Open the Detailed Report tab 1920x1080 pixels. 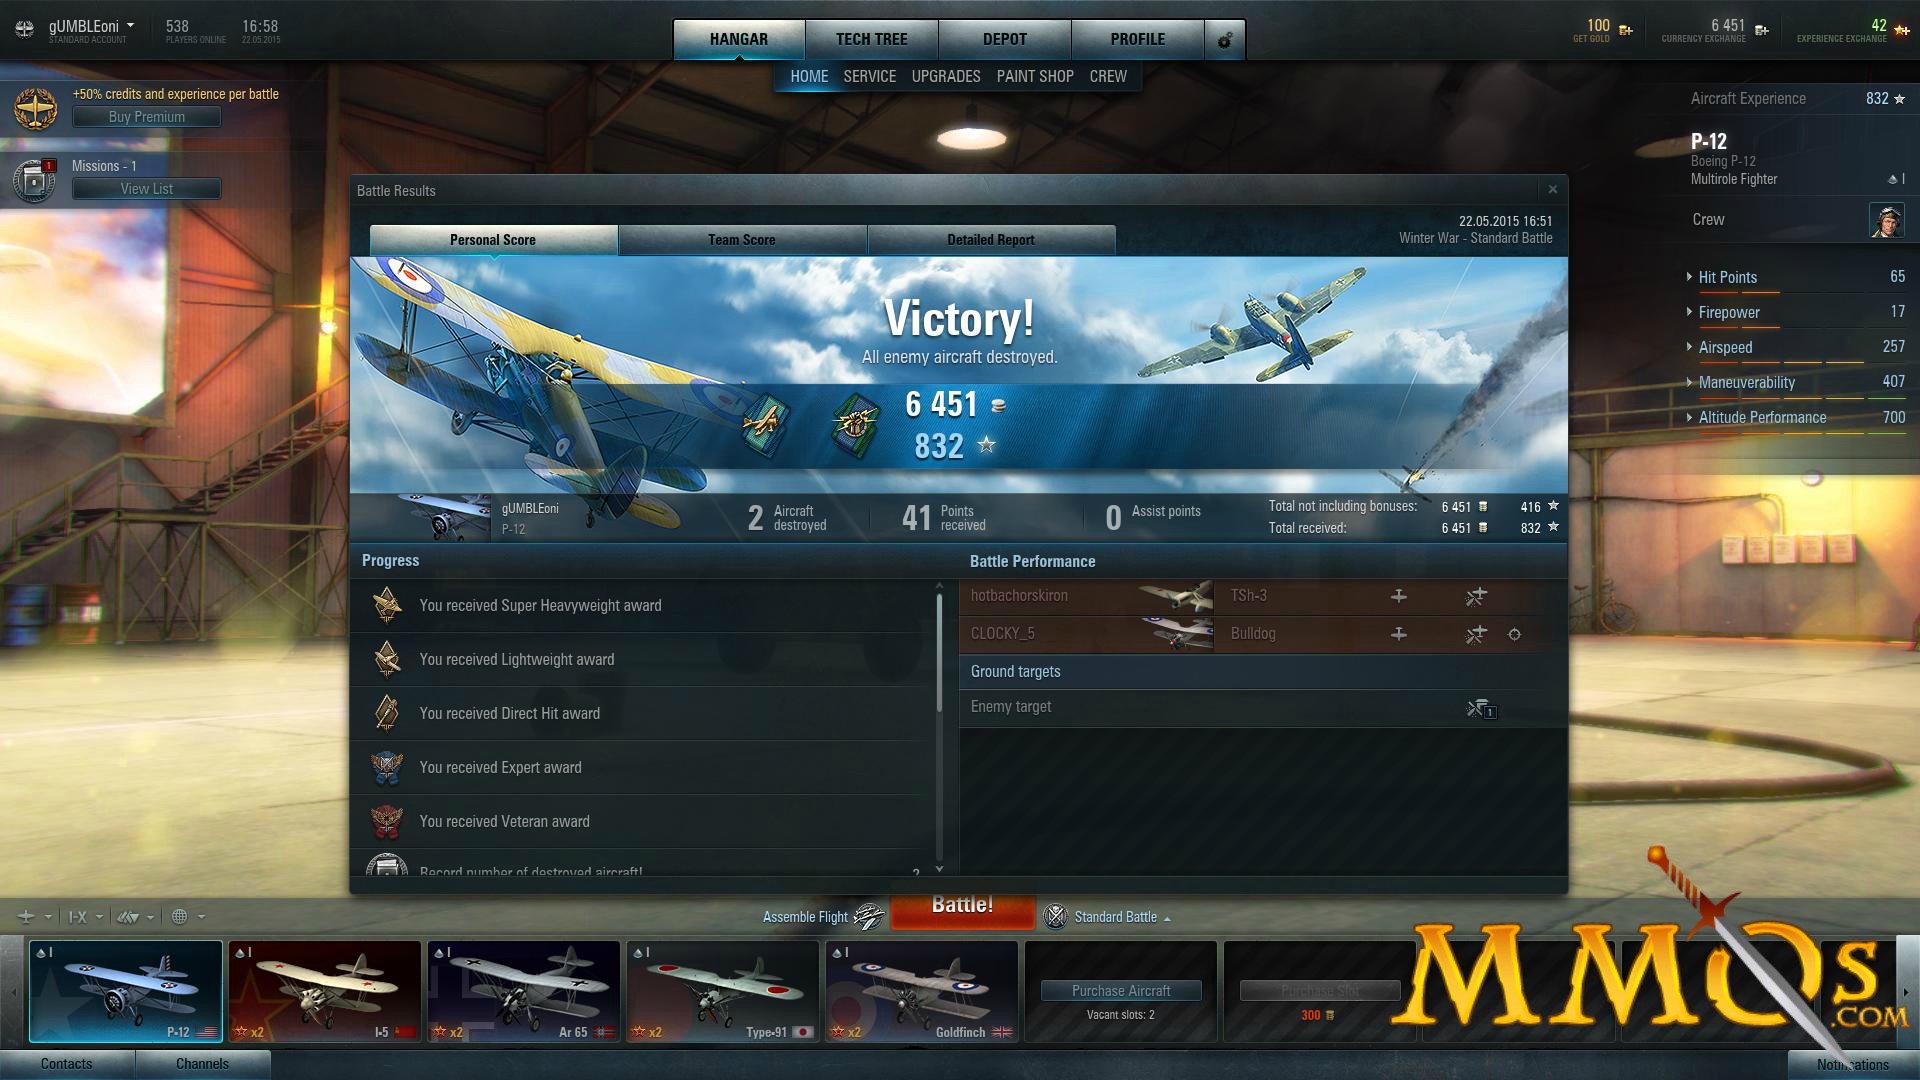click(991, 240)
